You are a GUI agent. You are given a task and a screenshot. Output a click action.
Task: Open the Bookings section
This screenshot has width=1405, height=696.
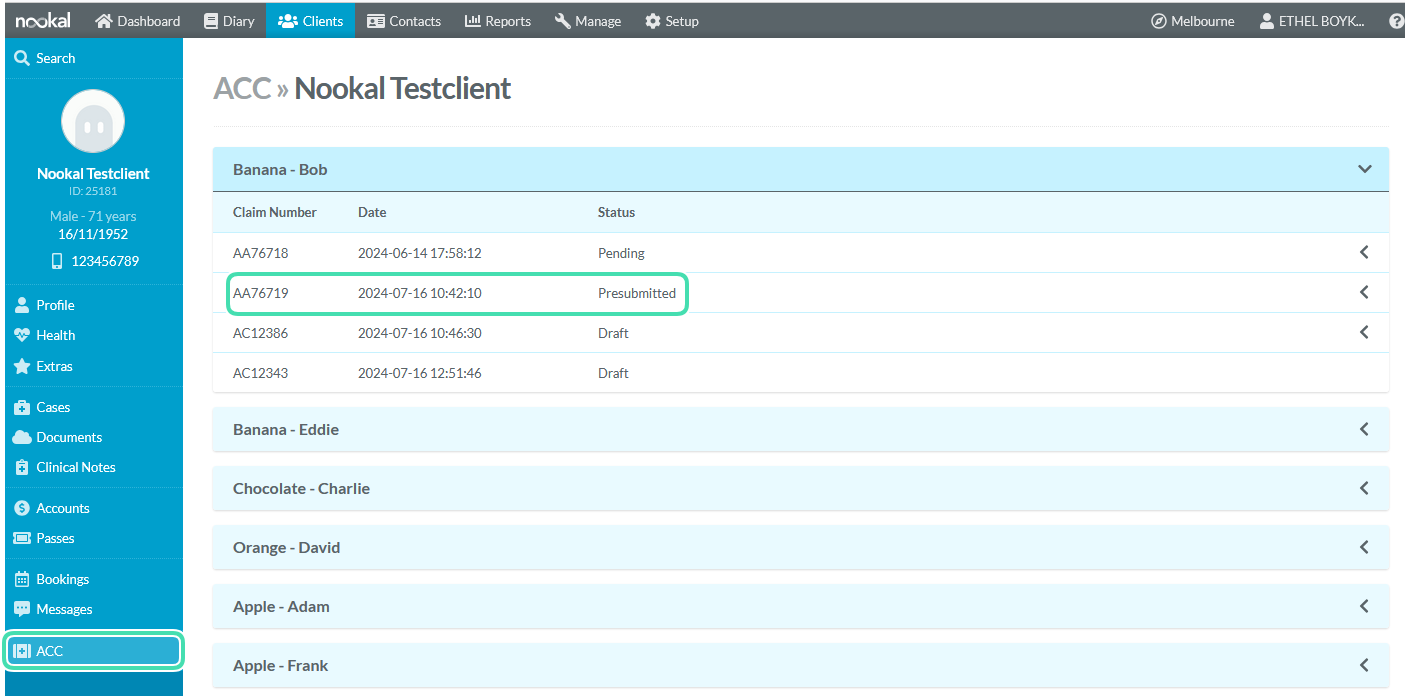pyautogui.click(x=92, y=579)
